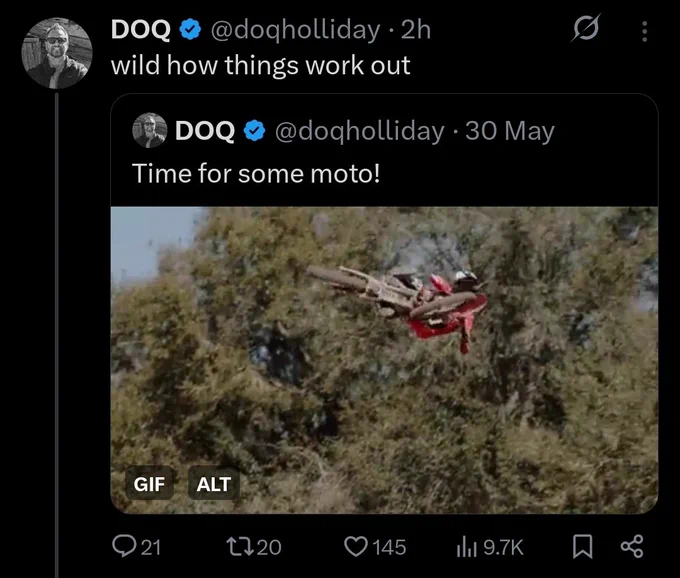Open the @doqholliday handle in the main tweet

pyautogui.click(x=295, y=30)
